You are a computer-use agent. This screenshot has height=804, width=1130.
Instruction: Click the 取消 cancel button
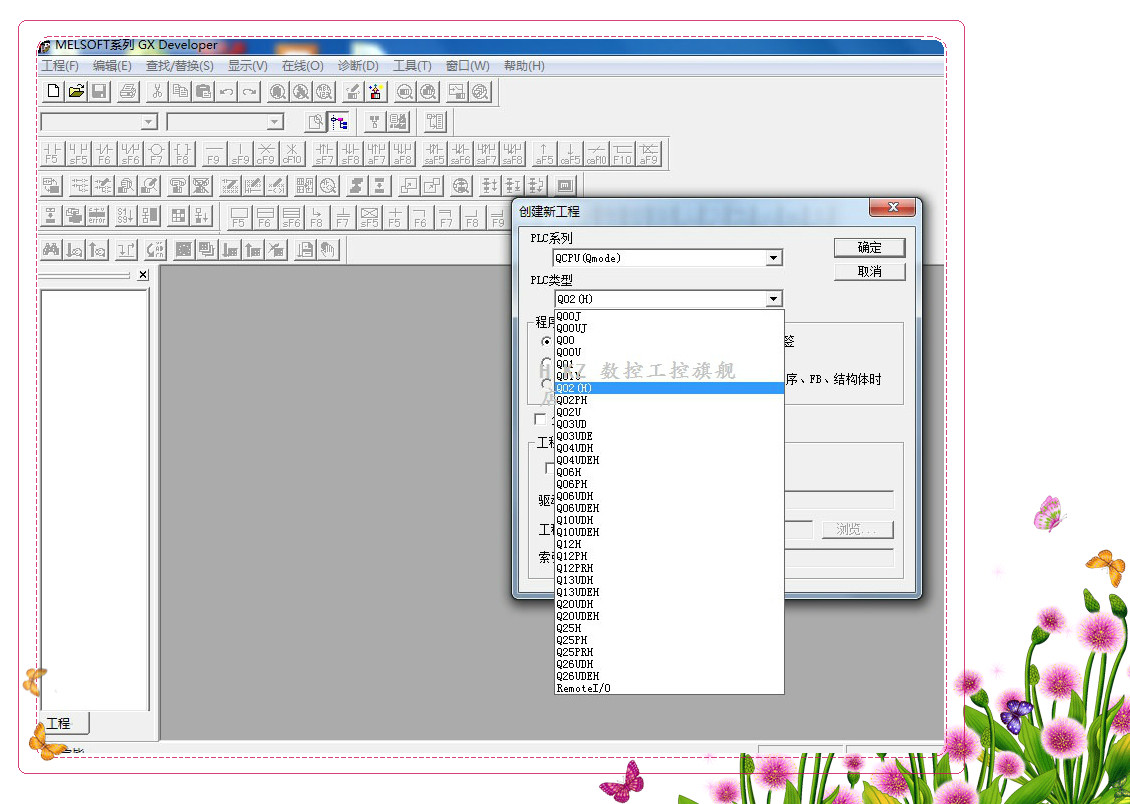tap(869, 272)
